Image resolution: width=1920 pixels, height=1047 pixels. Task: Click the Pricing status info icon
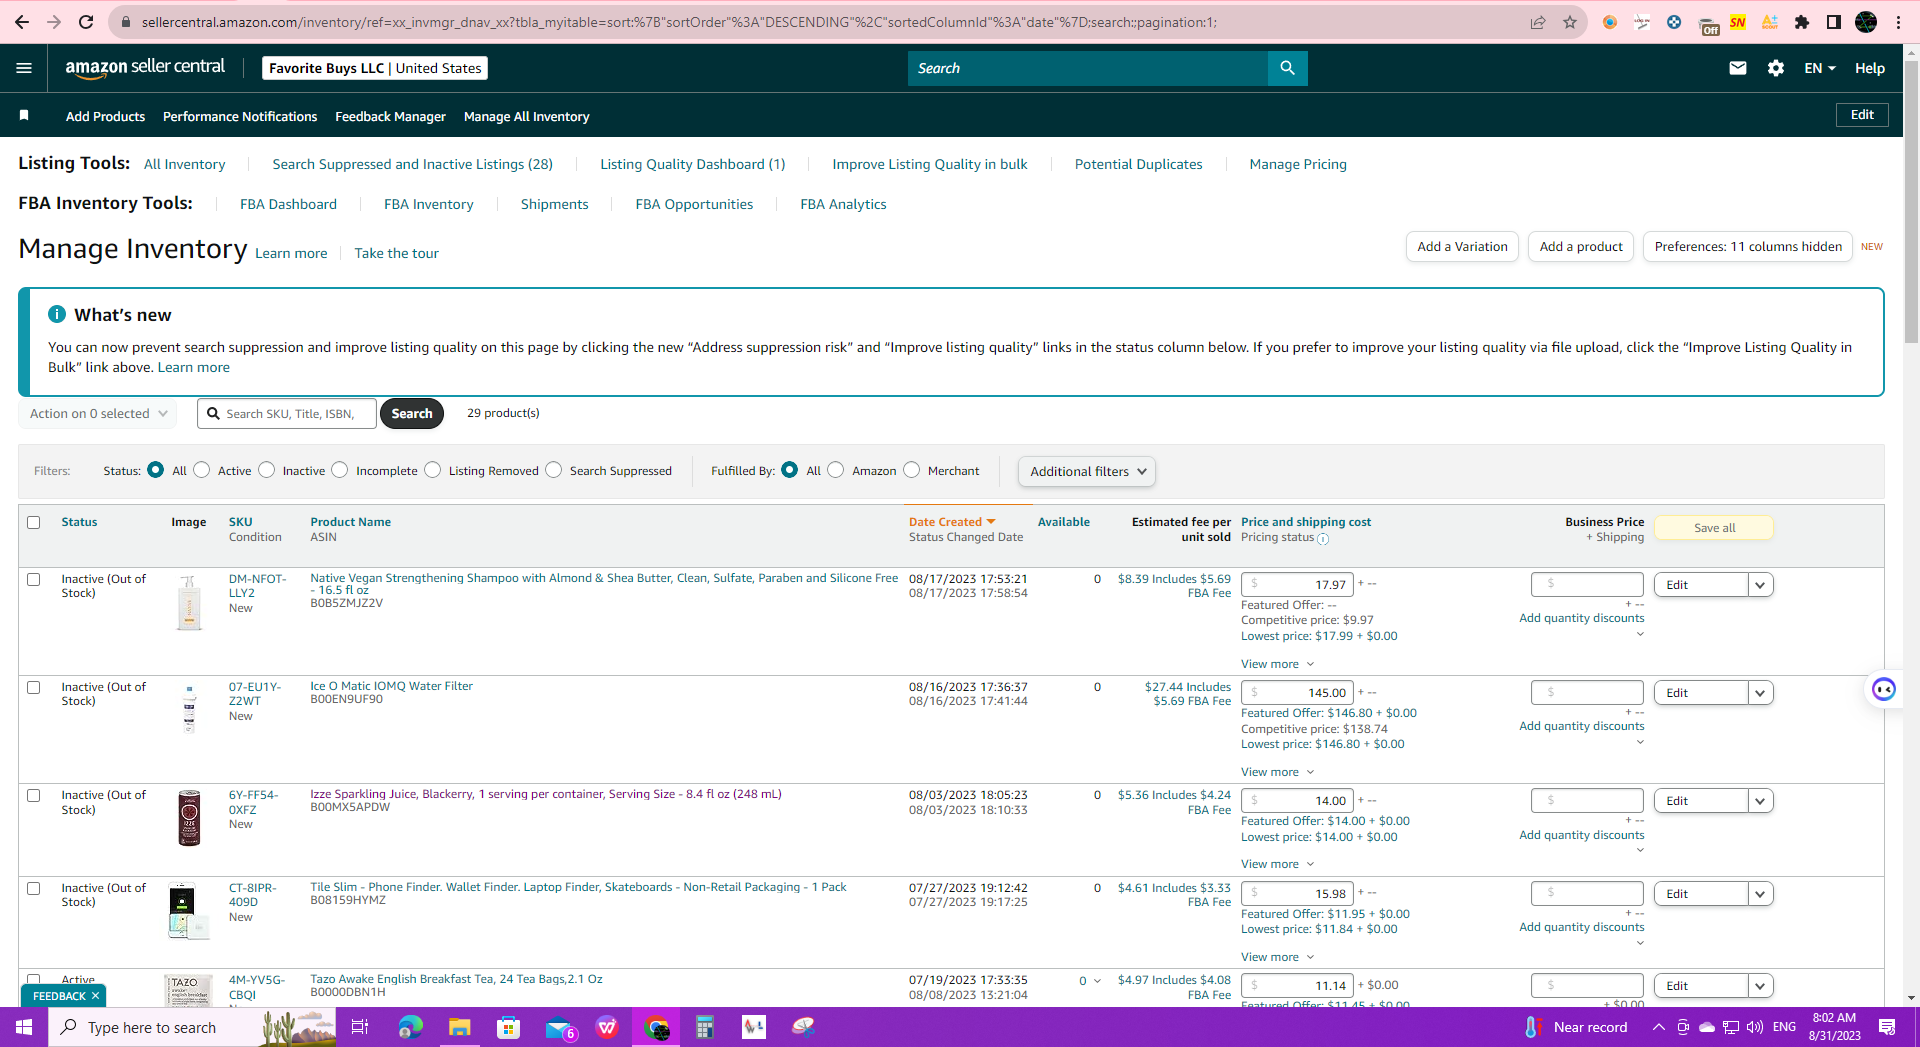[x=1323, y=539]
